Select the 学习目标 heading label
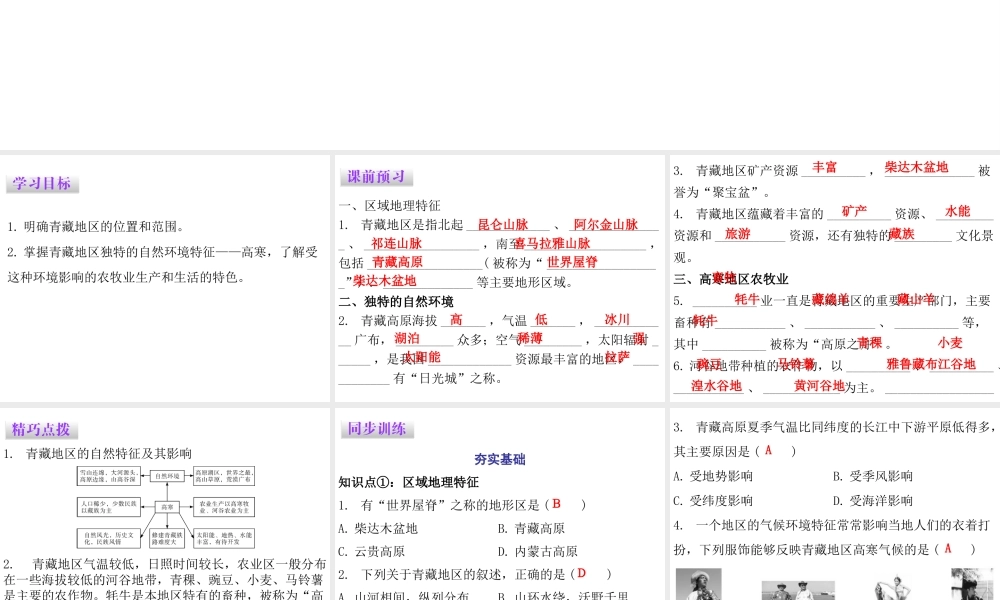1000x600 pixels. [x=42, y=184]
